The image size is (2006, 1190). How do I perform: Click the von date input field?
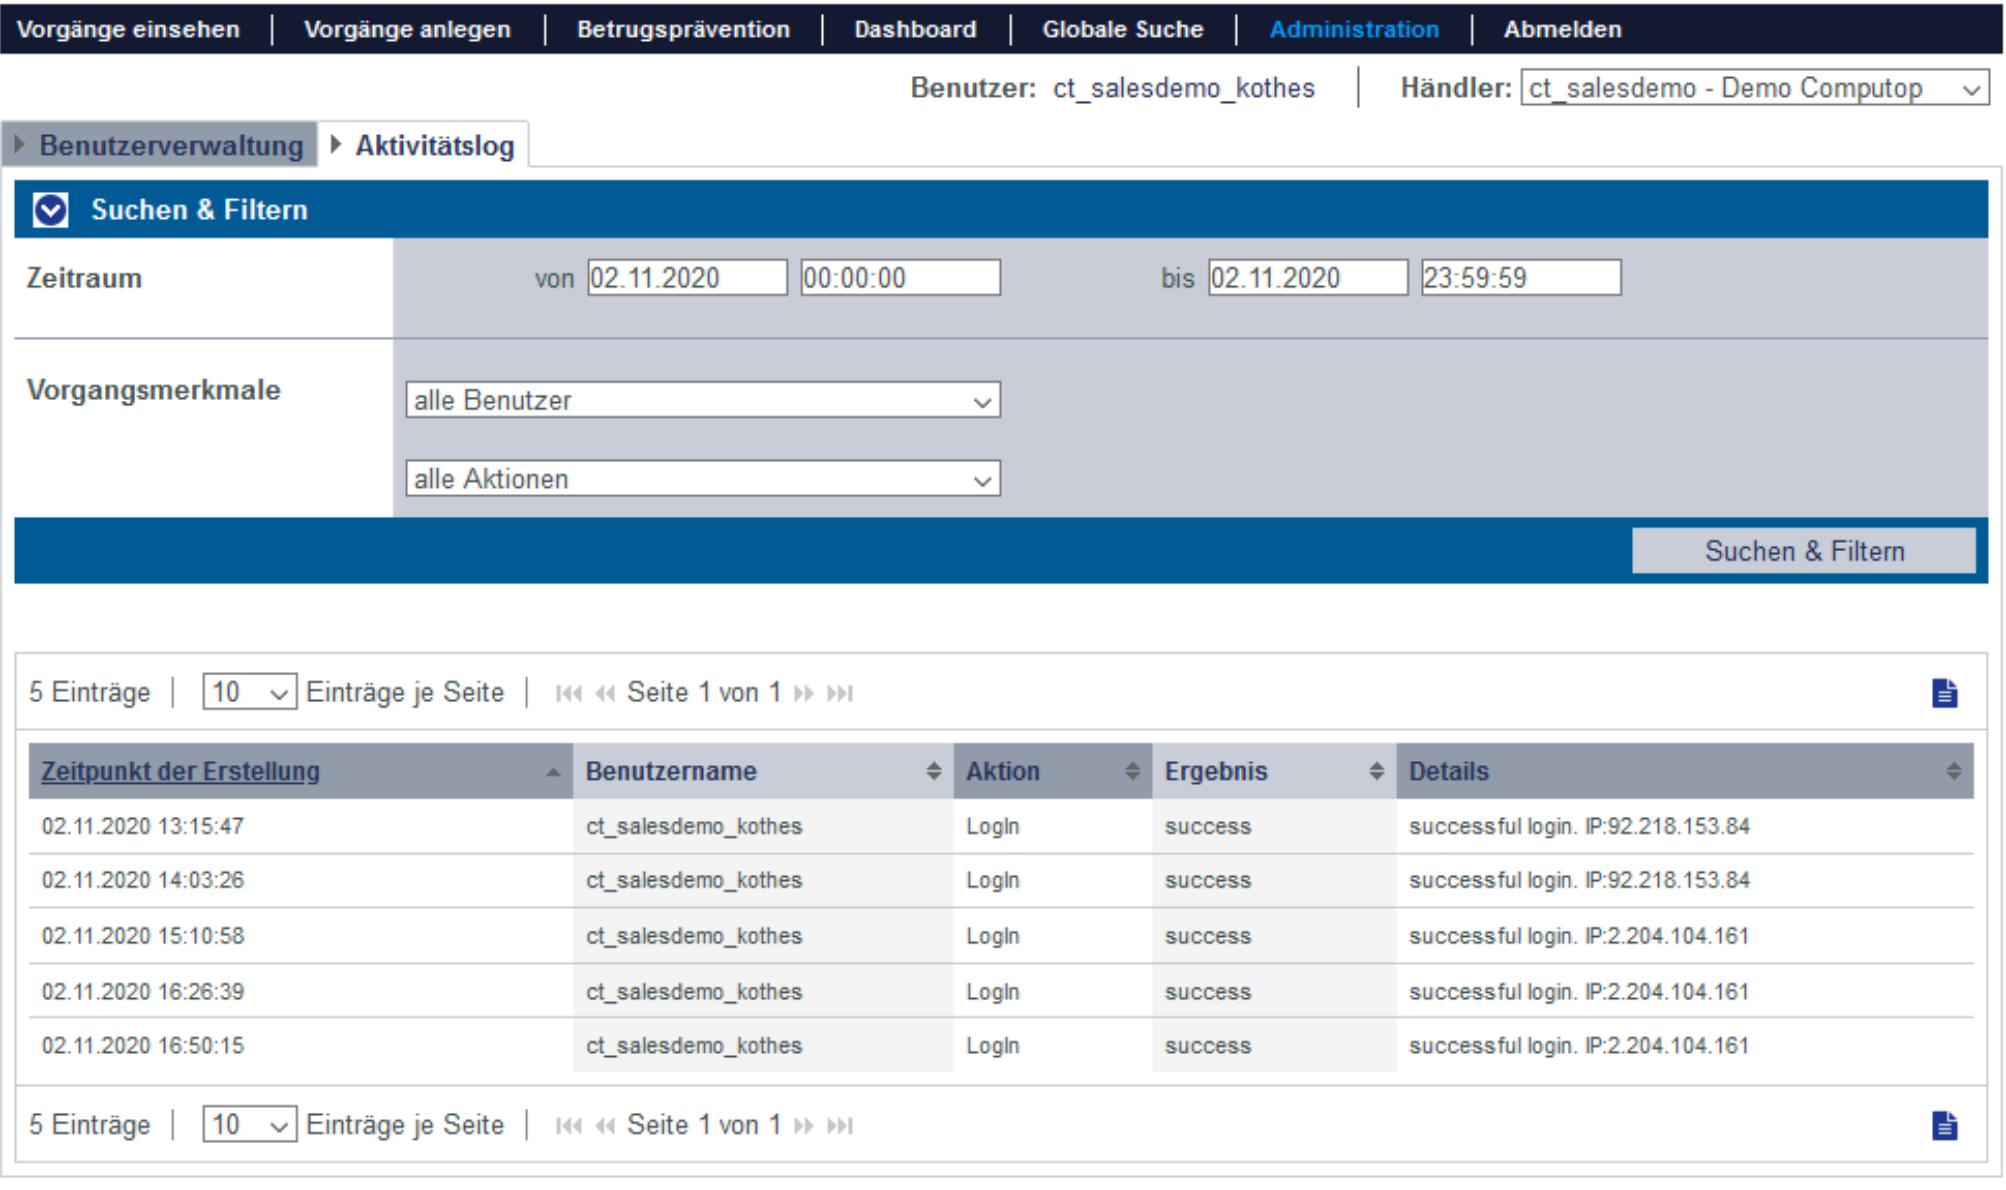[686, 278]
